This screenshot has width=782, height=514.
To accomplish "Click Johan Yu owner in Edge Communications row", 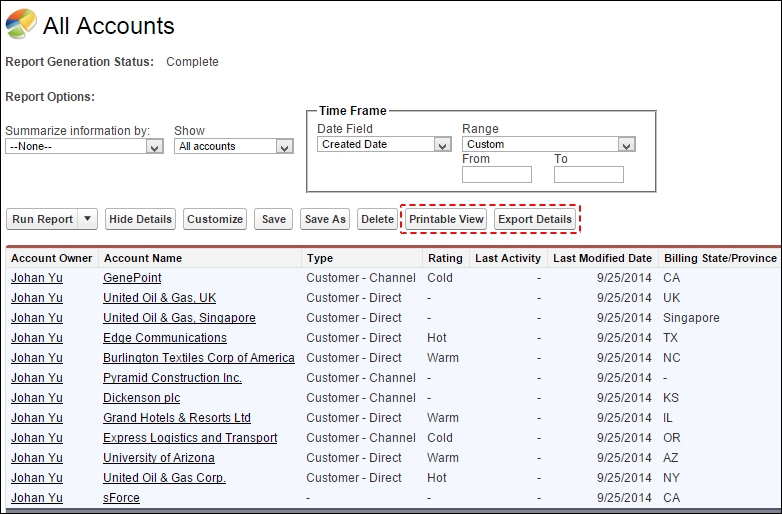I will [37, 338].
